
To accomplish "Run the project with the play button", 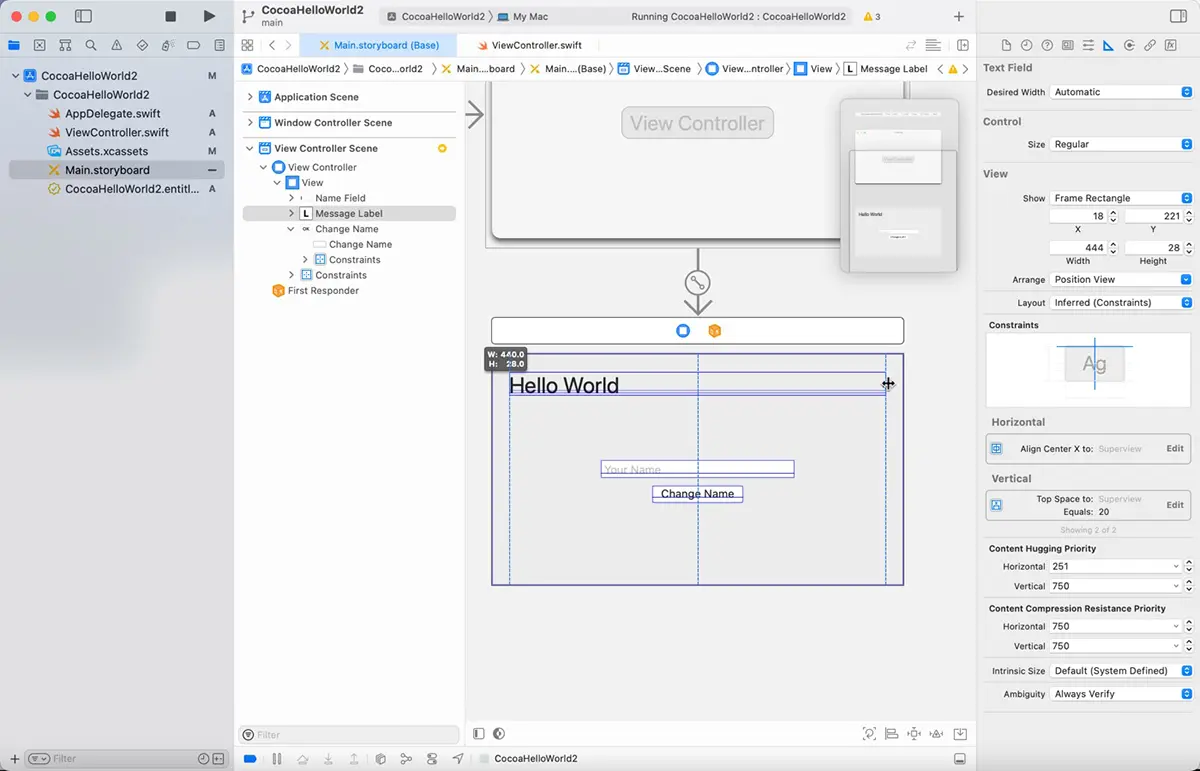I will click(208, 16).
